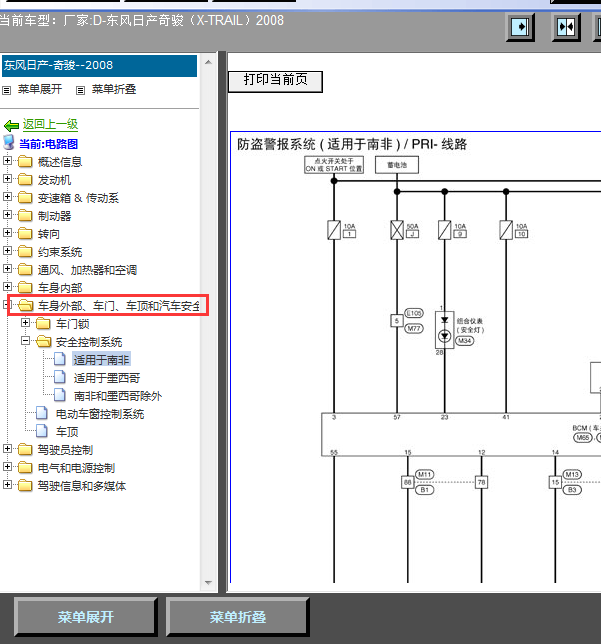Click the green back arrow icon

pos(11,125)
